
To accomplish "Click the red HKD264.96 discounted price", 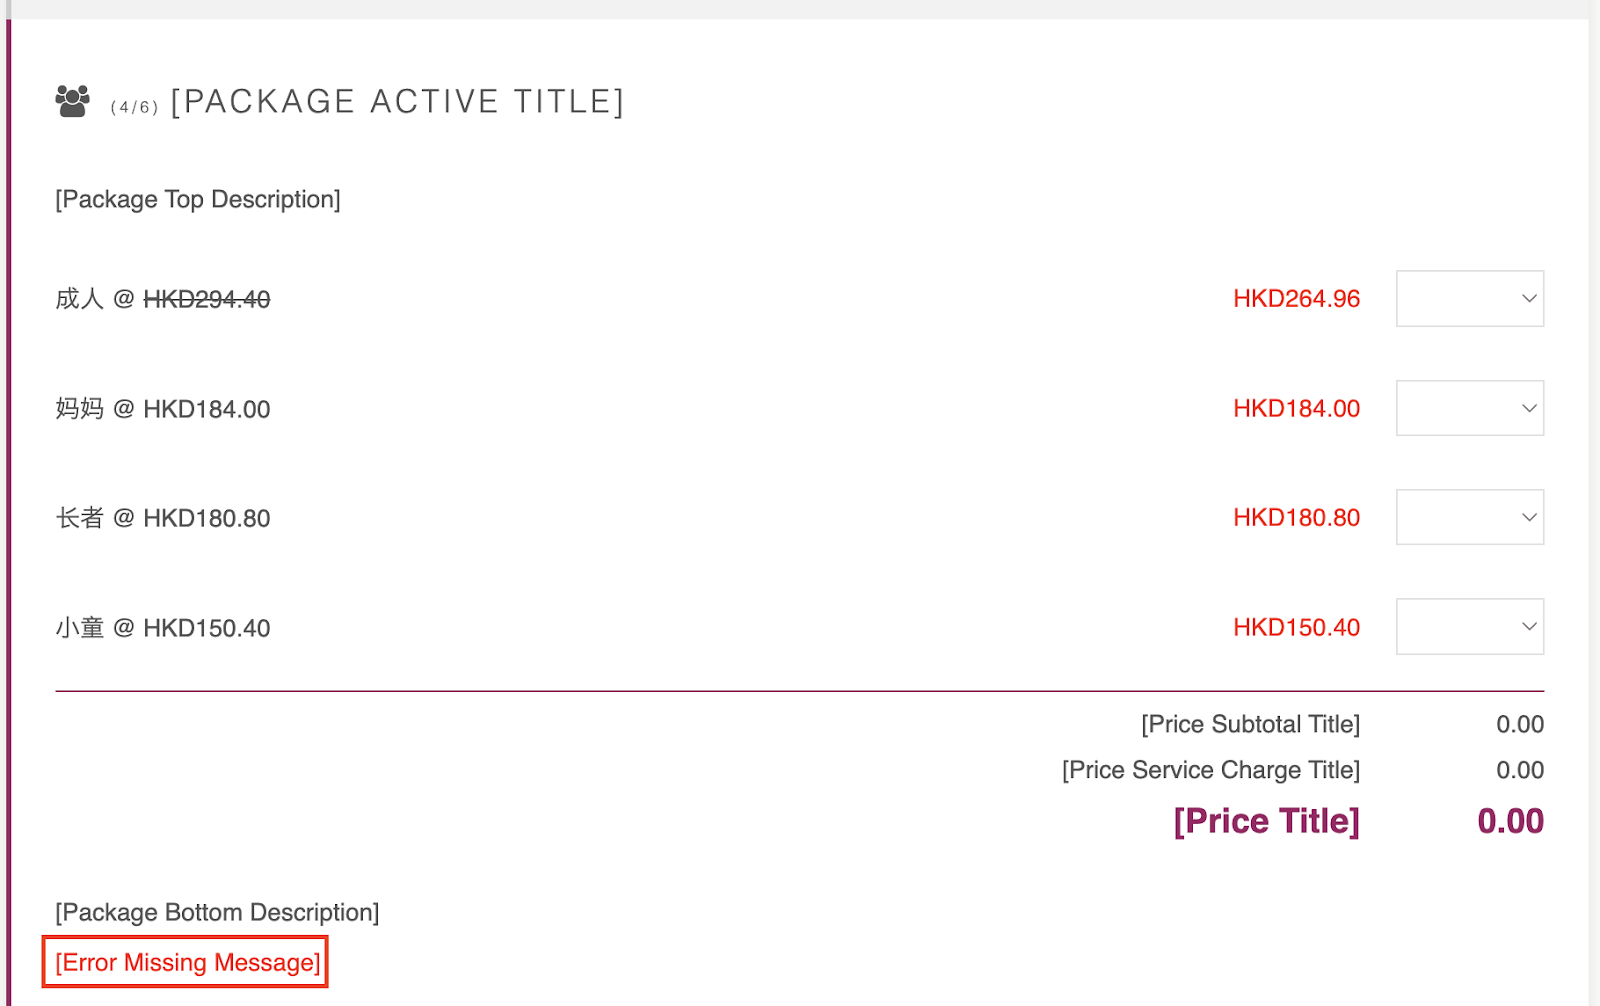I will (1296, 298).
